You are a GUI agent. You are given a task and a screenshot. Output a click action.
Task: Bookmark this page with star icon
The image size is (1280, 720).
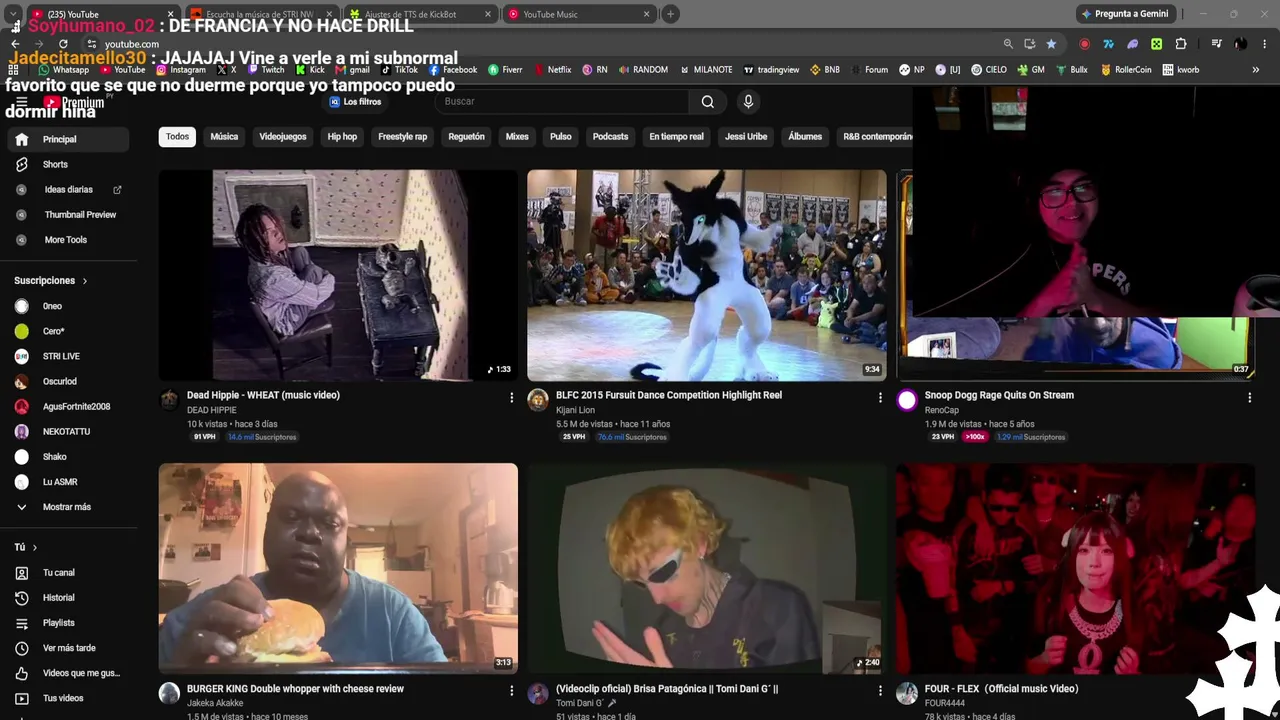[1051, 44]
